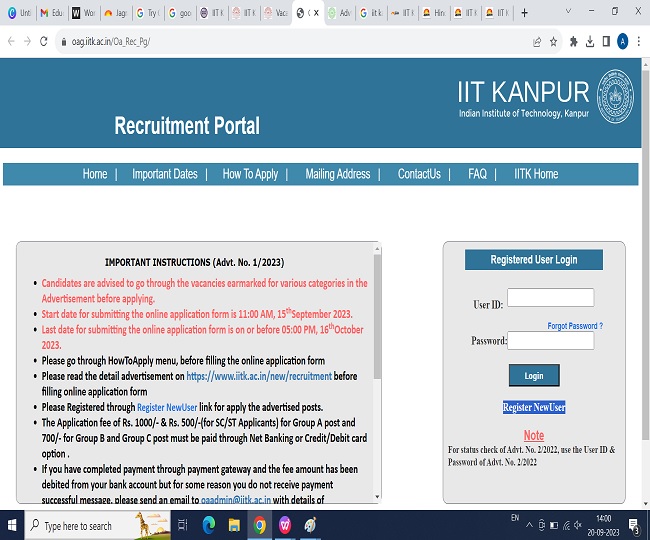Switch to the Gmail 'Edu' tab
The height and width of the screenshot is (540, 650).
pos(52,13)
